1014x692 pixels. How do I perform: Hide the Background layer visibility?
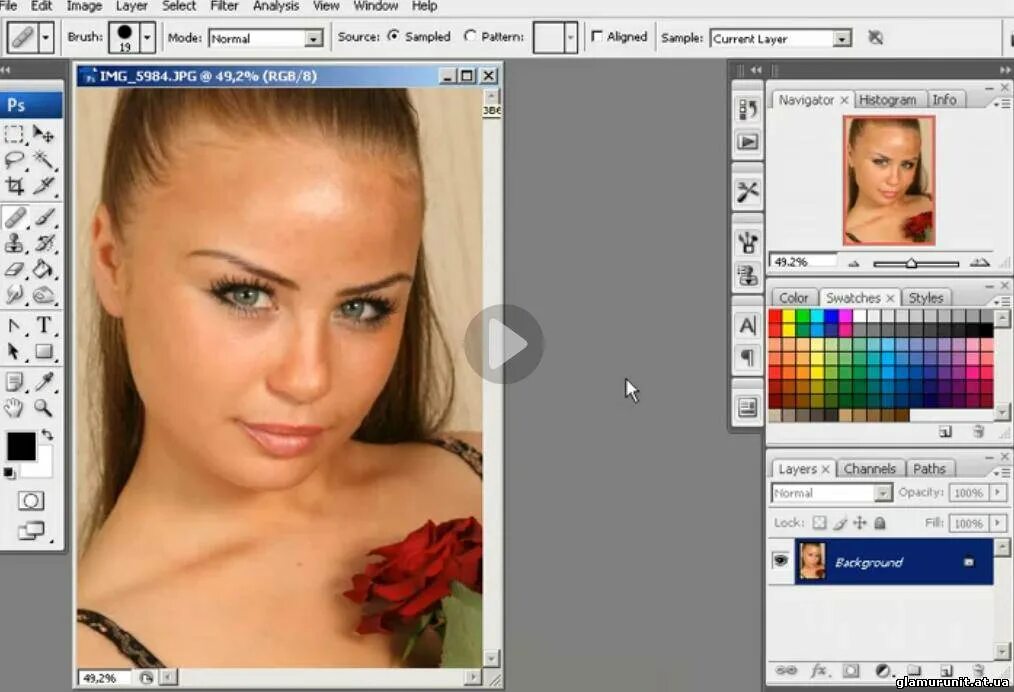[x=780, y=562]
